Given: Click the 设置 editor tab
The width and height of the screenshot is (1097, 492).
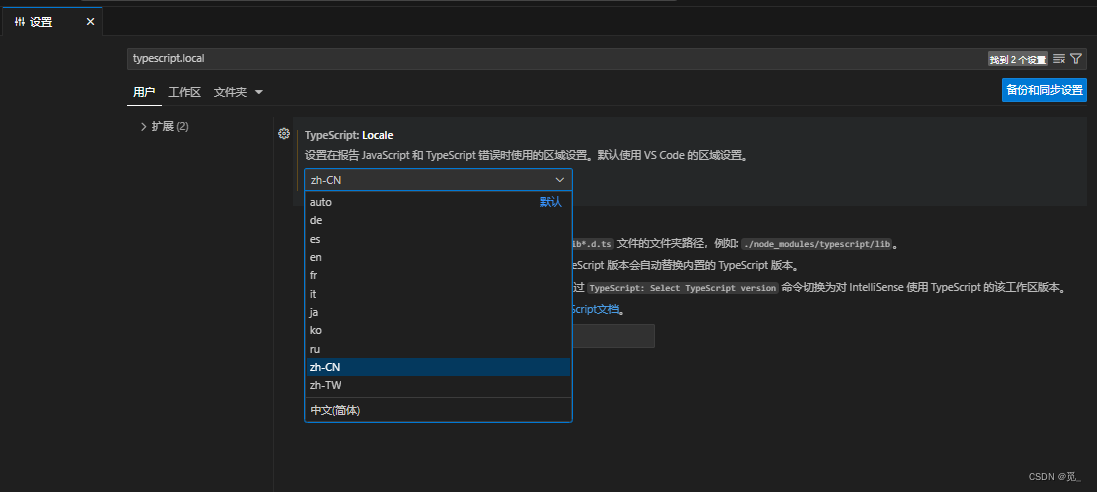Looking at the screenshot, I should [x=52, y=22].
